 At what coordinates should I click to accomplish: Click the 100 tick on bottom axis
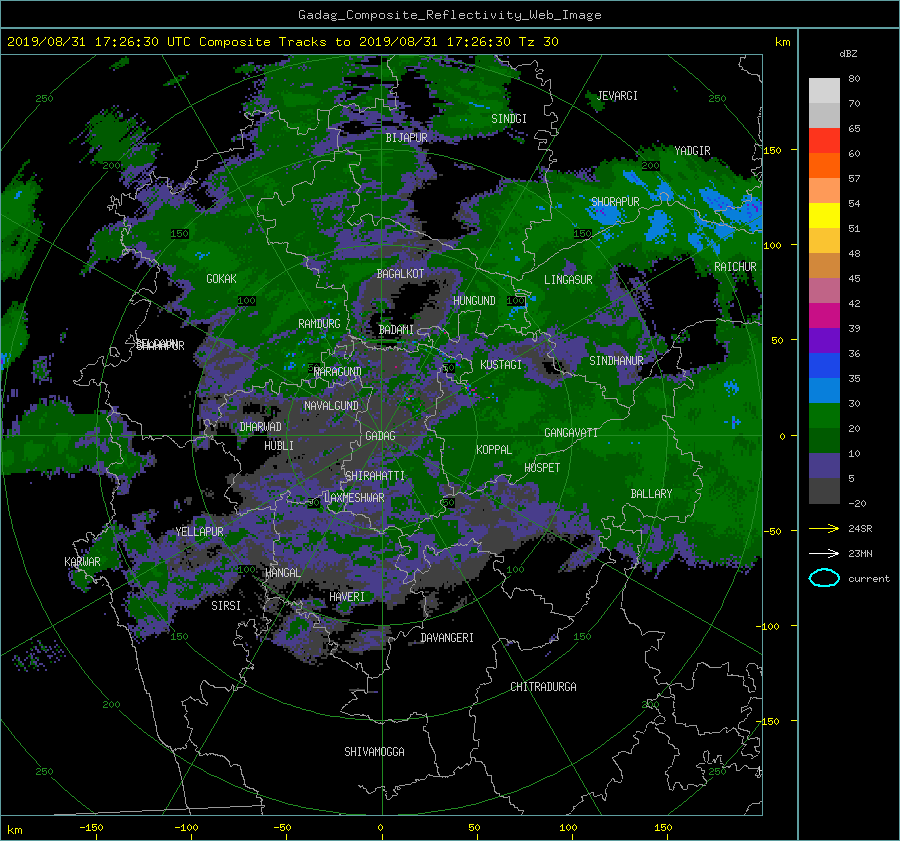568,828
